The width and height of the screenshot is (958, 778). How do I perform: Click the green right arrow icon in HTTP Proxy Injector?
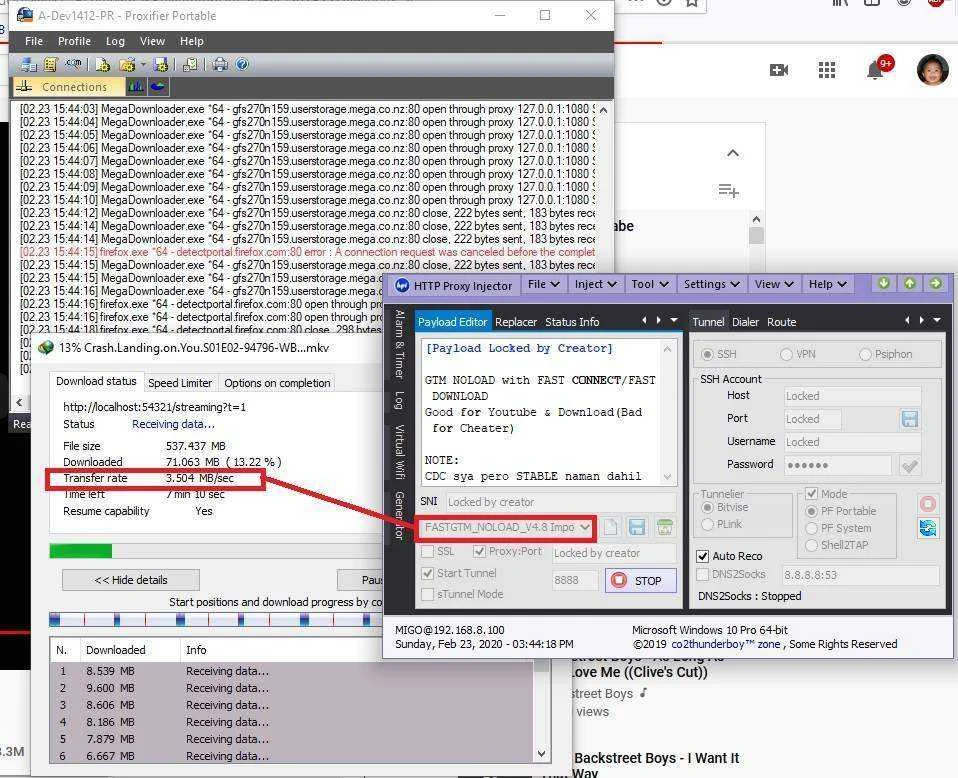point(936,283)
